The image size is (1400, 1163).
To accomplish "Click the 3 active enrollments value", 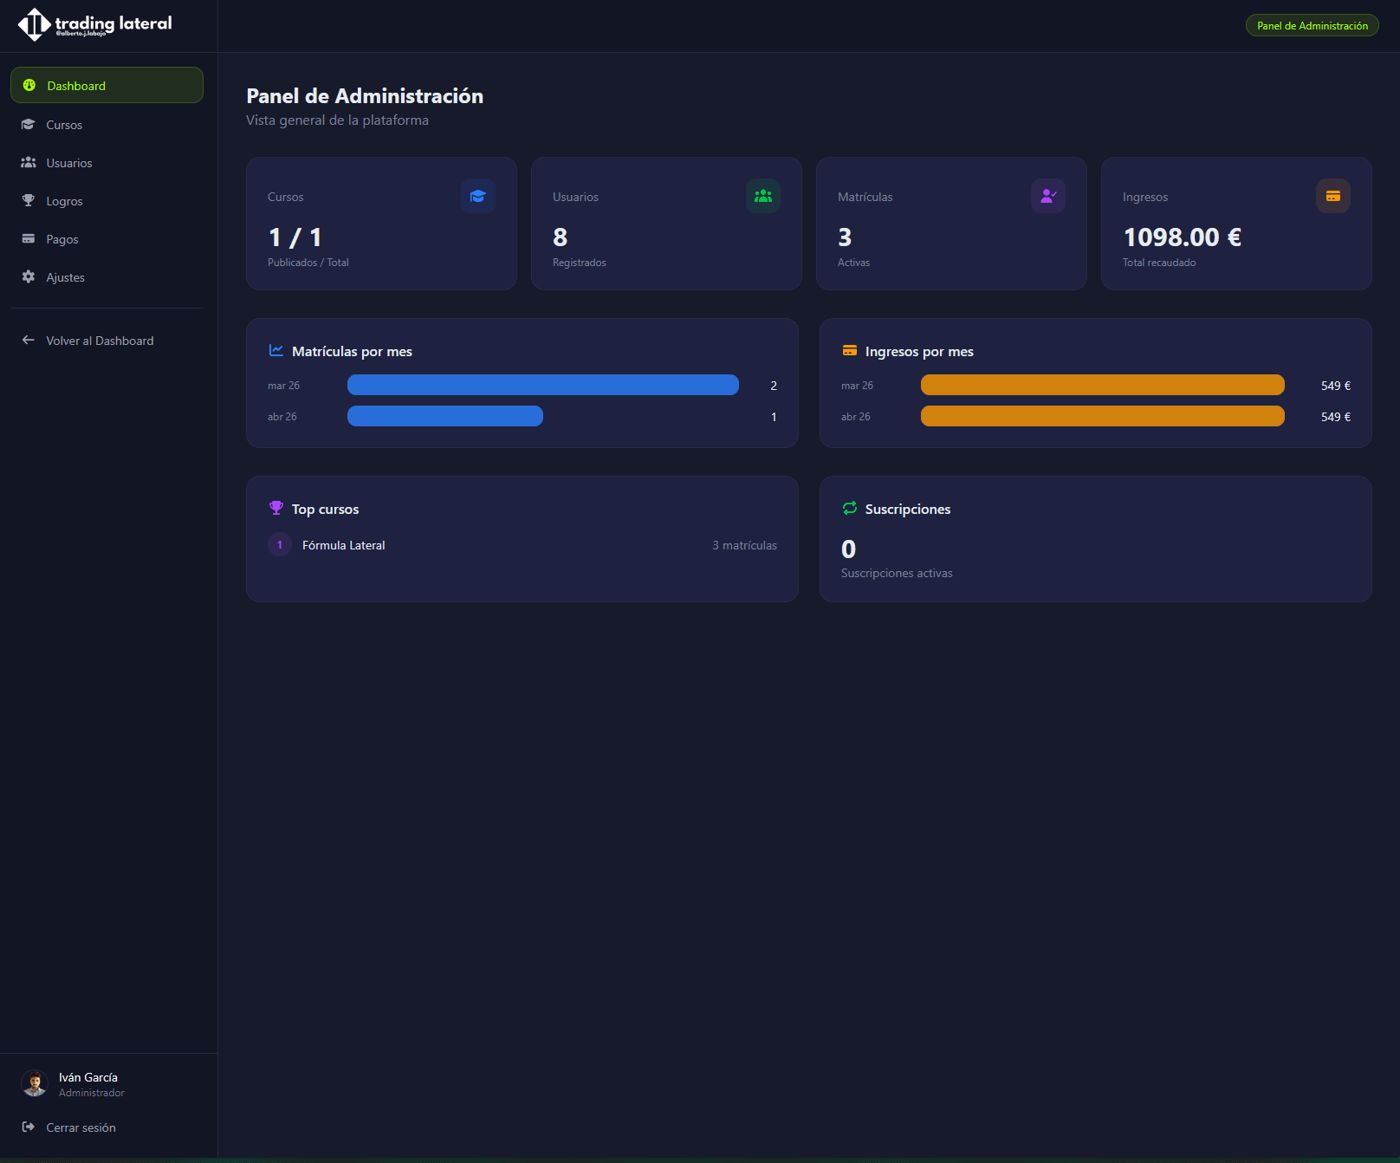I will pos(845,237).
